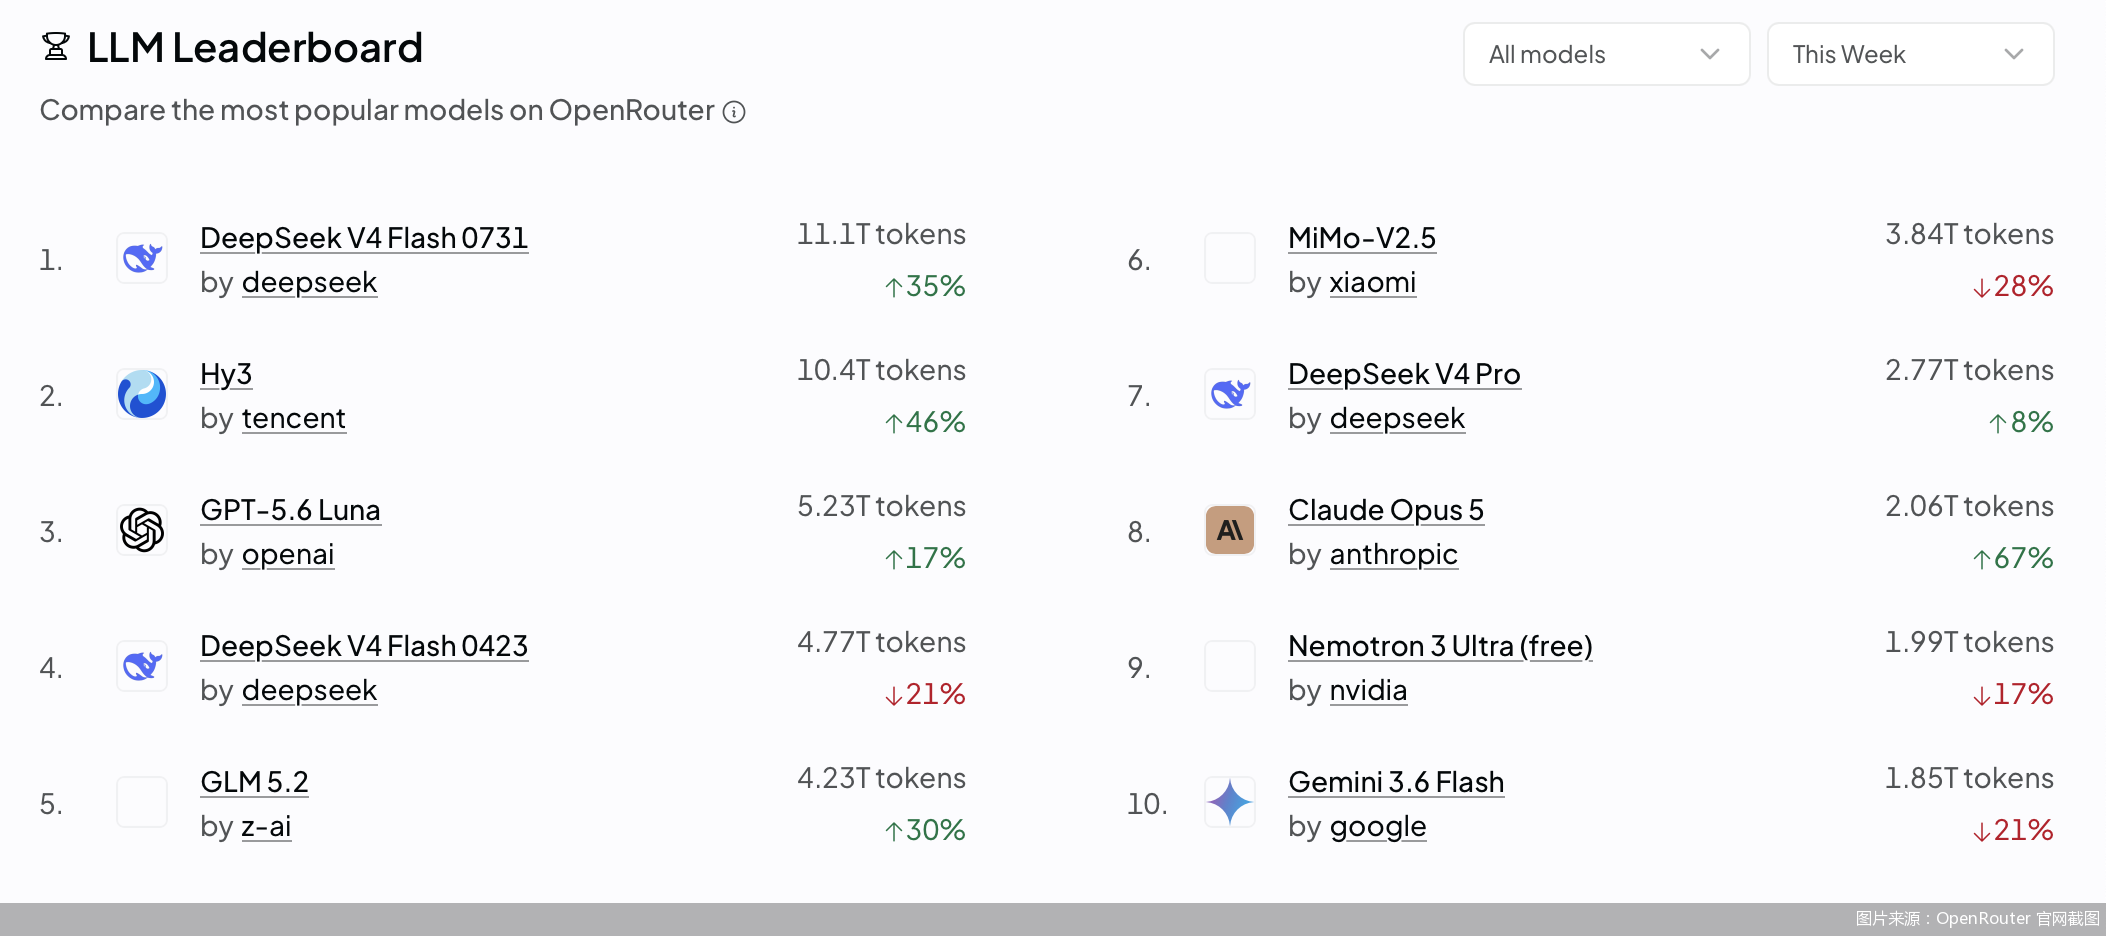Click the 1.99T tokens value

click(1969, 642)
